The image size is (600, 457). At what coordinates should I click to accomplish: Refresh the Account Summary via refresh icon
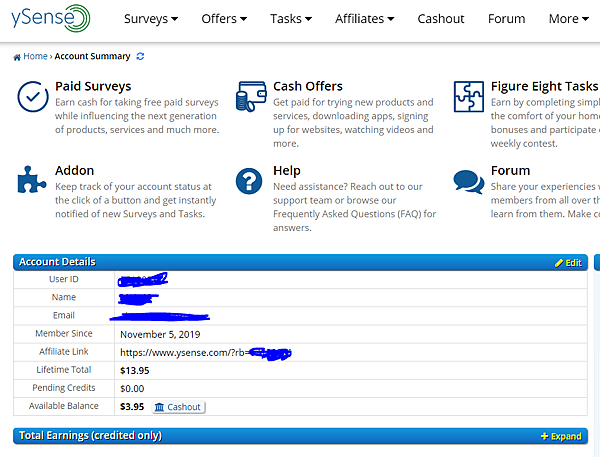pos(140,56)
